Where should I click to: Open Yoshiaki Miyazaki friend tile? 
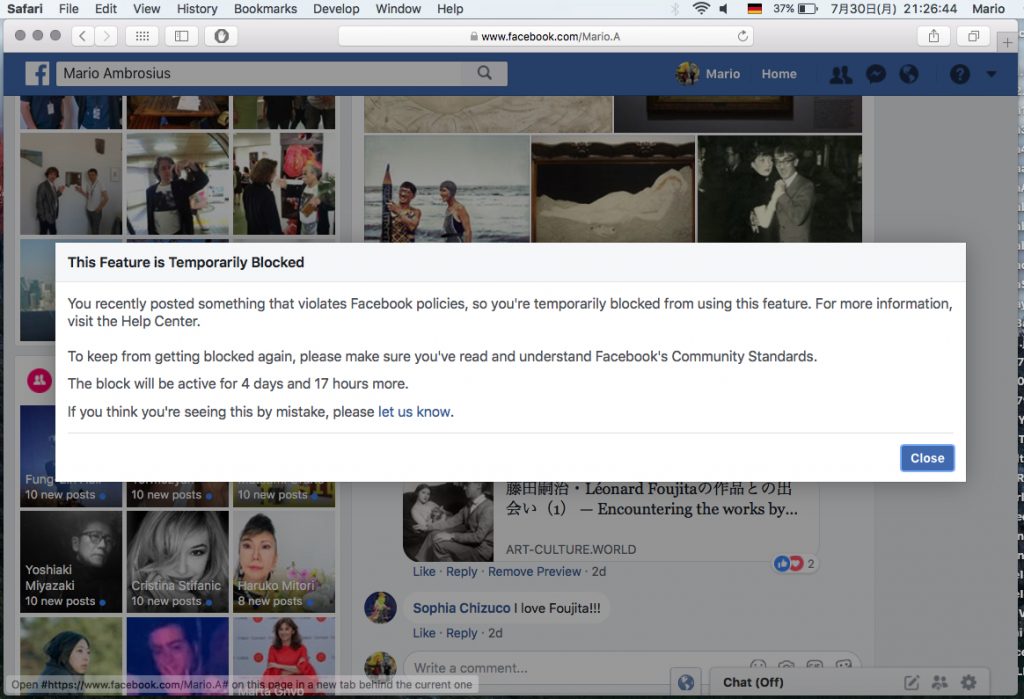click(71, 561)
